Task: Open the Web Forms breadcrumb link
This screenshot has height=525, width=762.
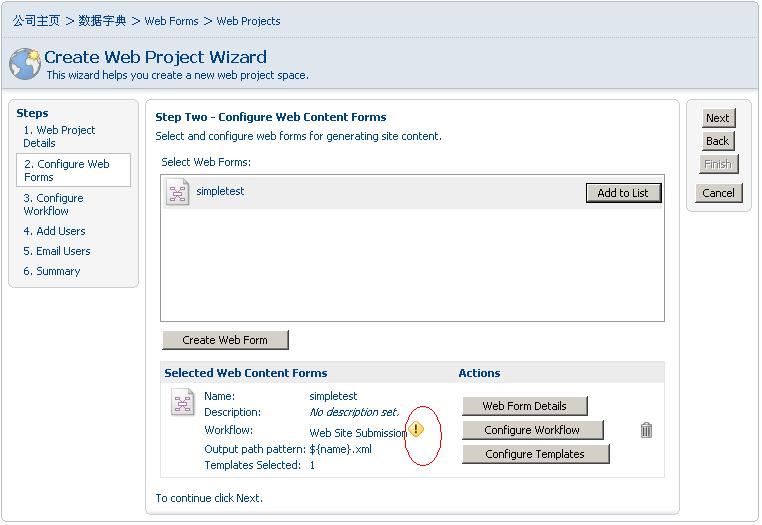Action: click(x=172, y=21)
